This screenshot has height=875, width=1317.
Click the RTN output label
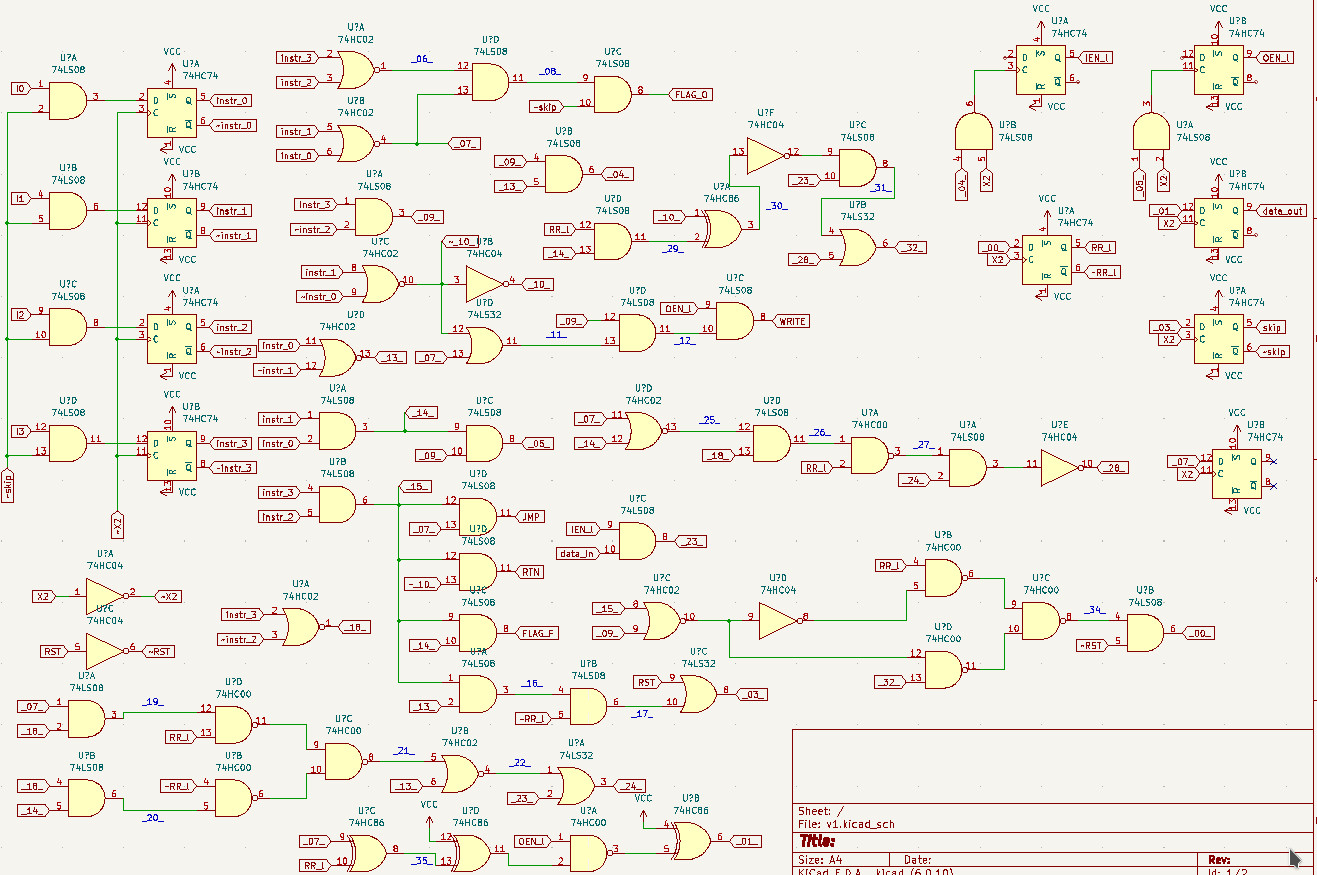[531, 572]
